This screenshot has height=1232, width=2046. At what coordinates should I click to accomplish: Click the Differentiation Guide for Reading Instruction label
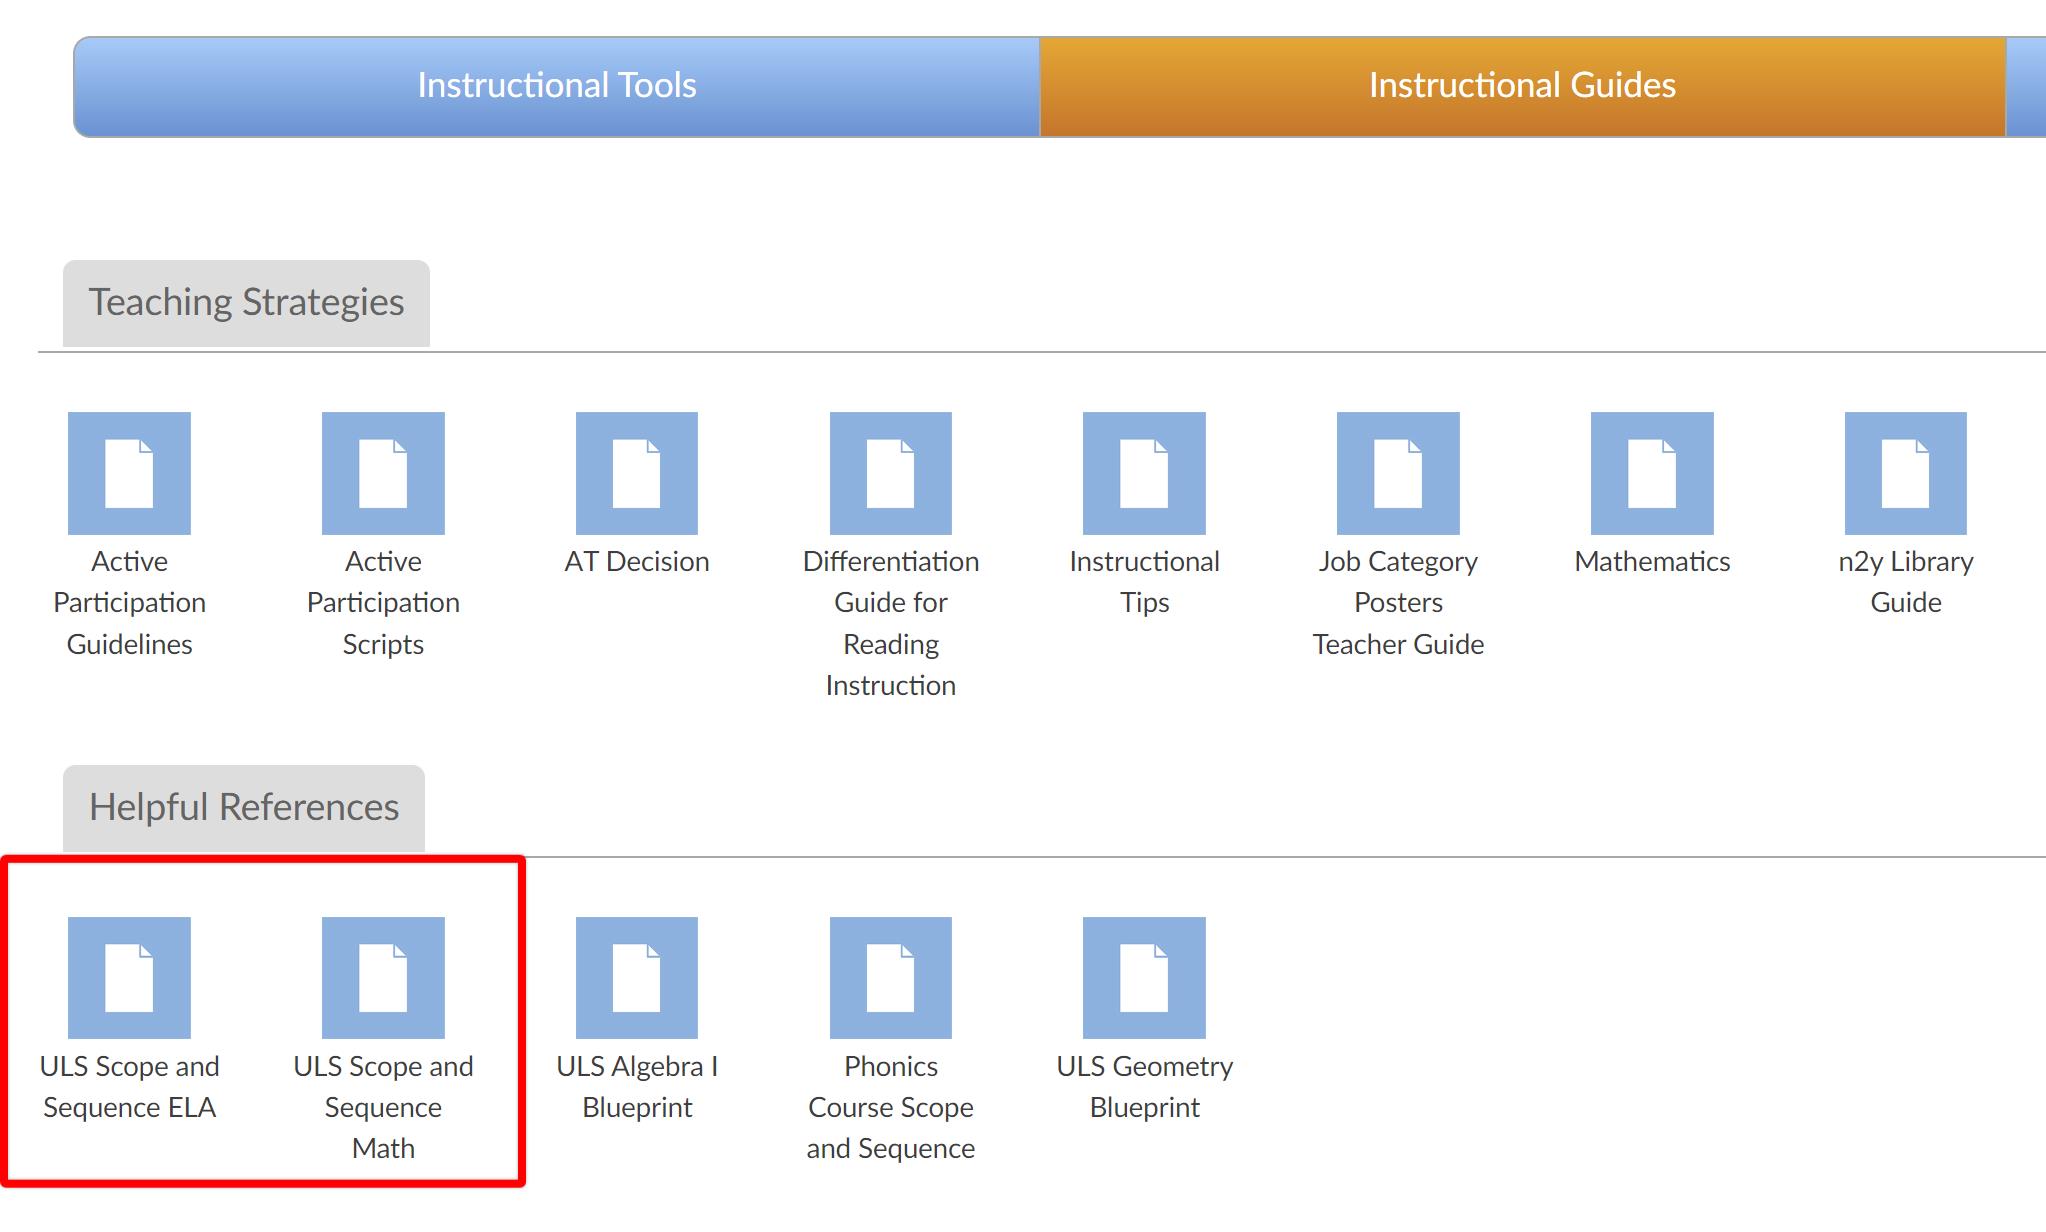891,624
